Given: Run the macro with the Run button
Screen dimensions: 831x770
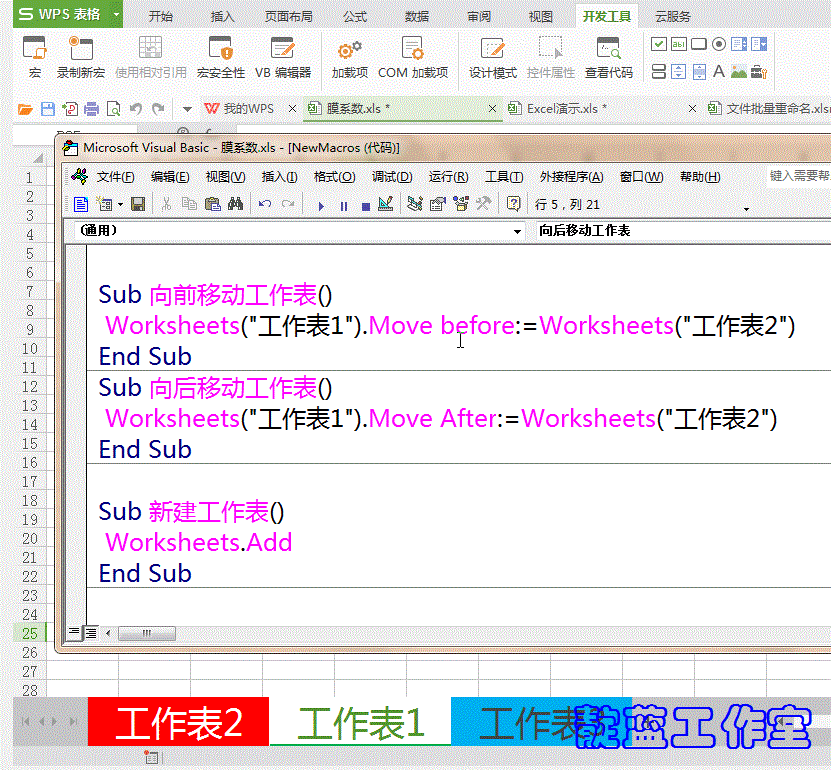Looking at the screenshot, I should 321,204.
